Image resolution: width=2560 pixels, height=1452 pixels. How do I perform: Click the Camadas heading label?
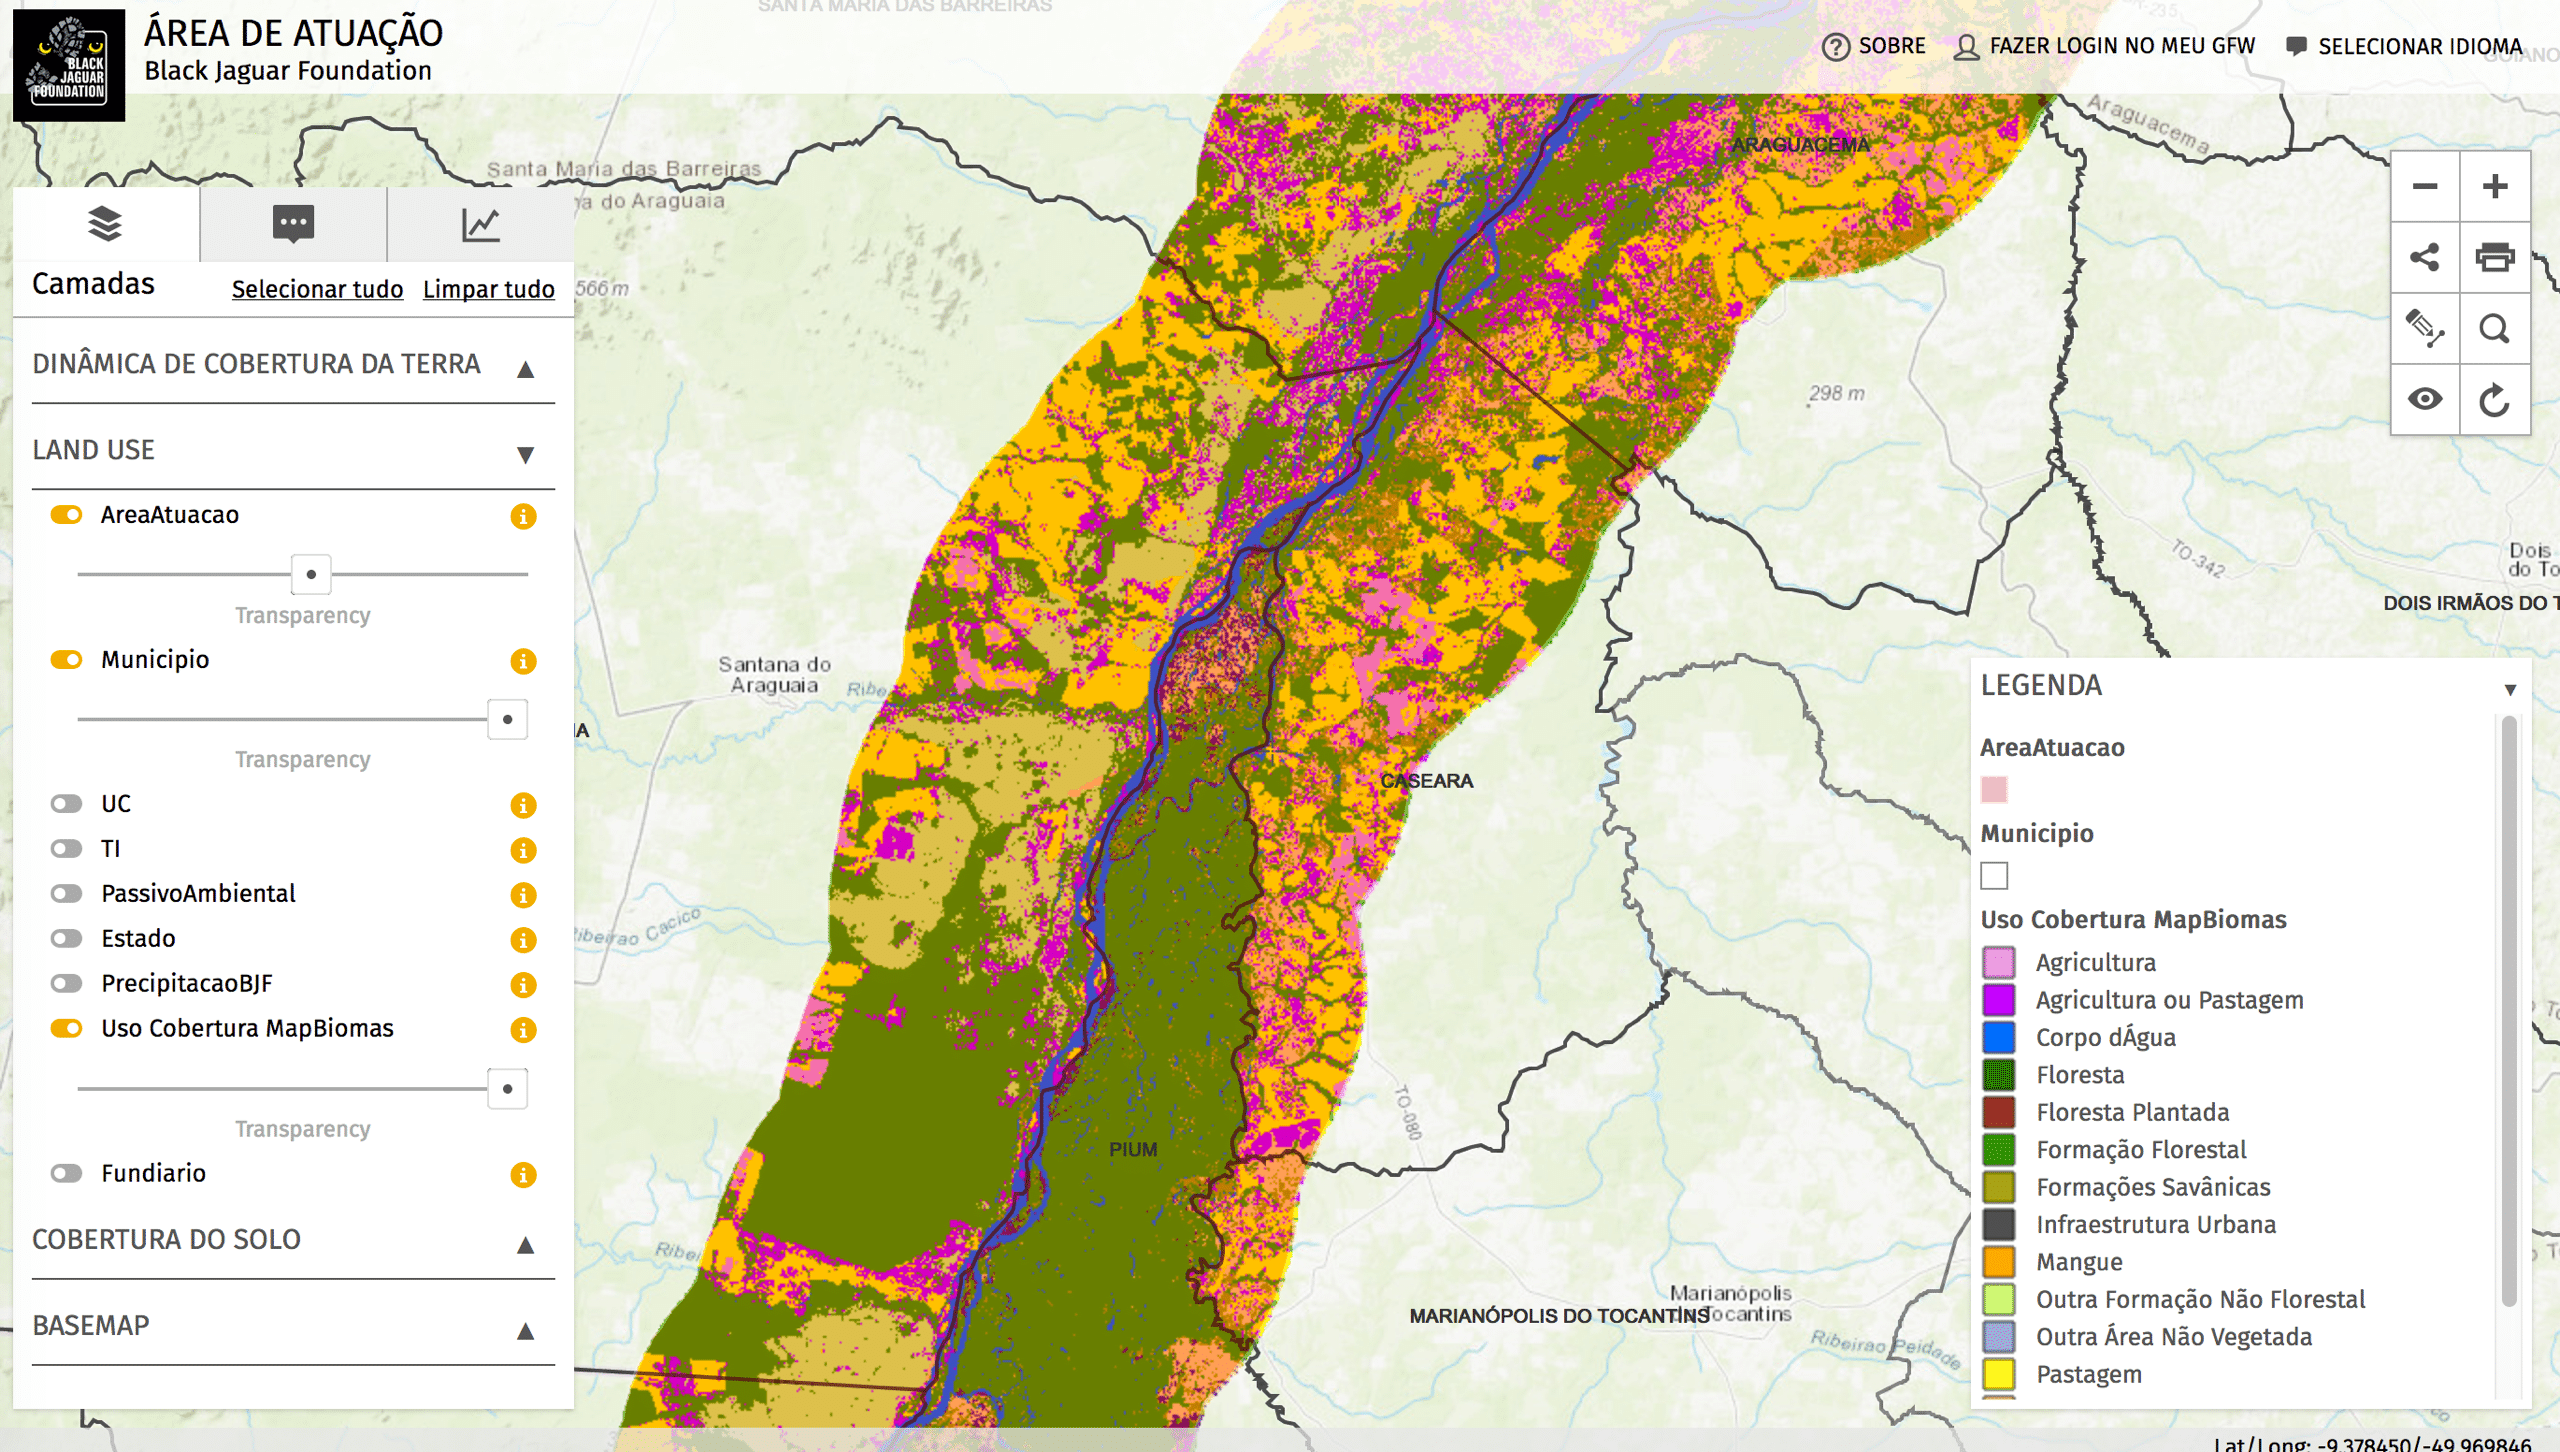click(x=93, y=284)
